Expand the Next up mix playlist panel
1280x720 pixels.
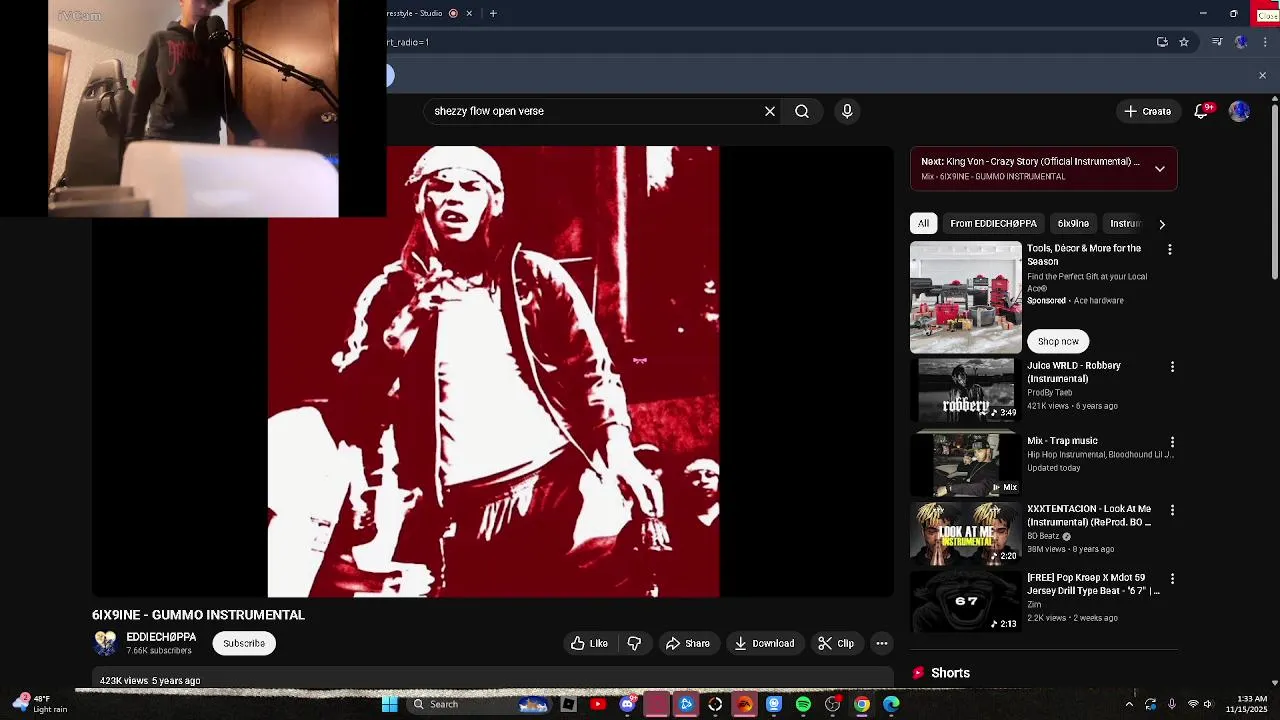coord(1160,169)
